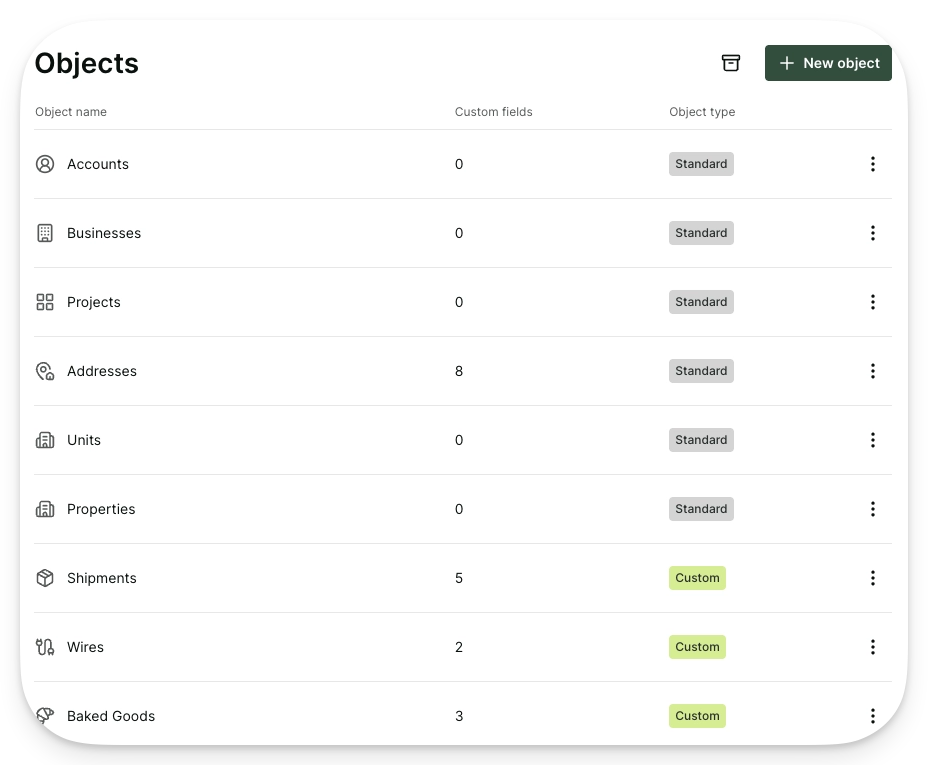Click the Object type column header

pos(702,112)
